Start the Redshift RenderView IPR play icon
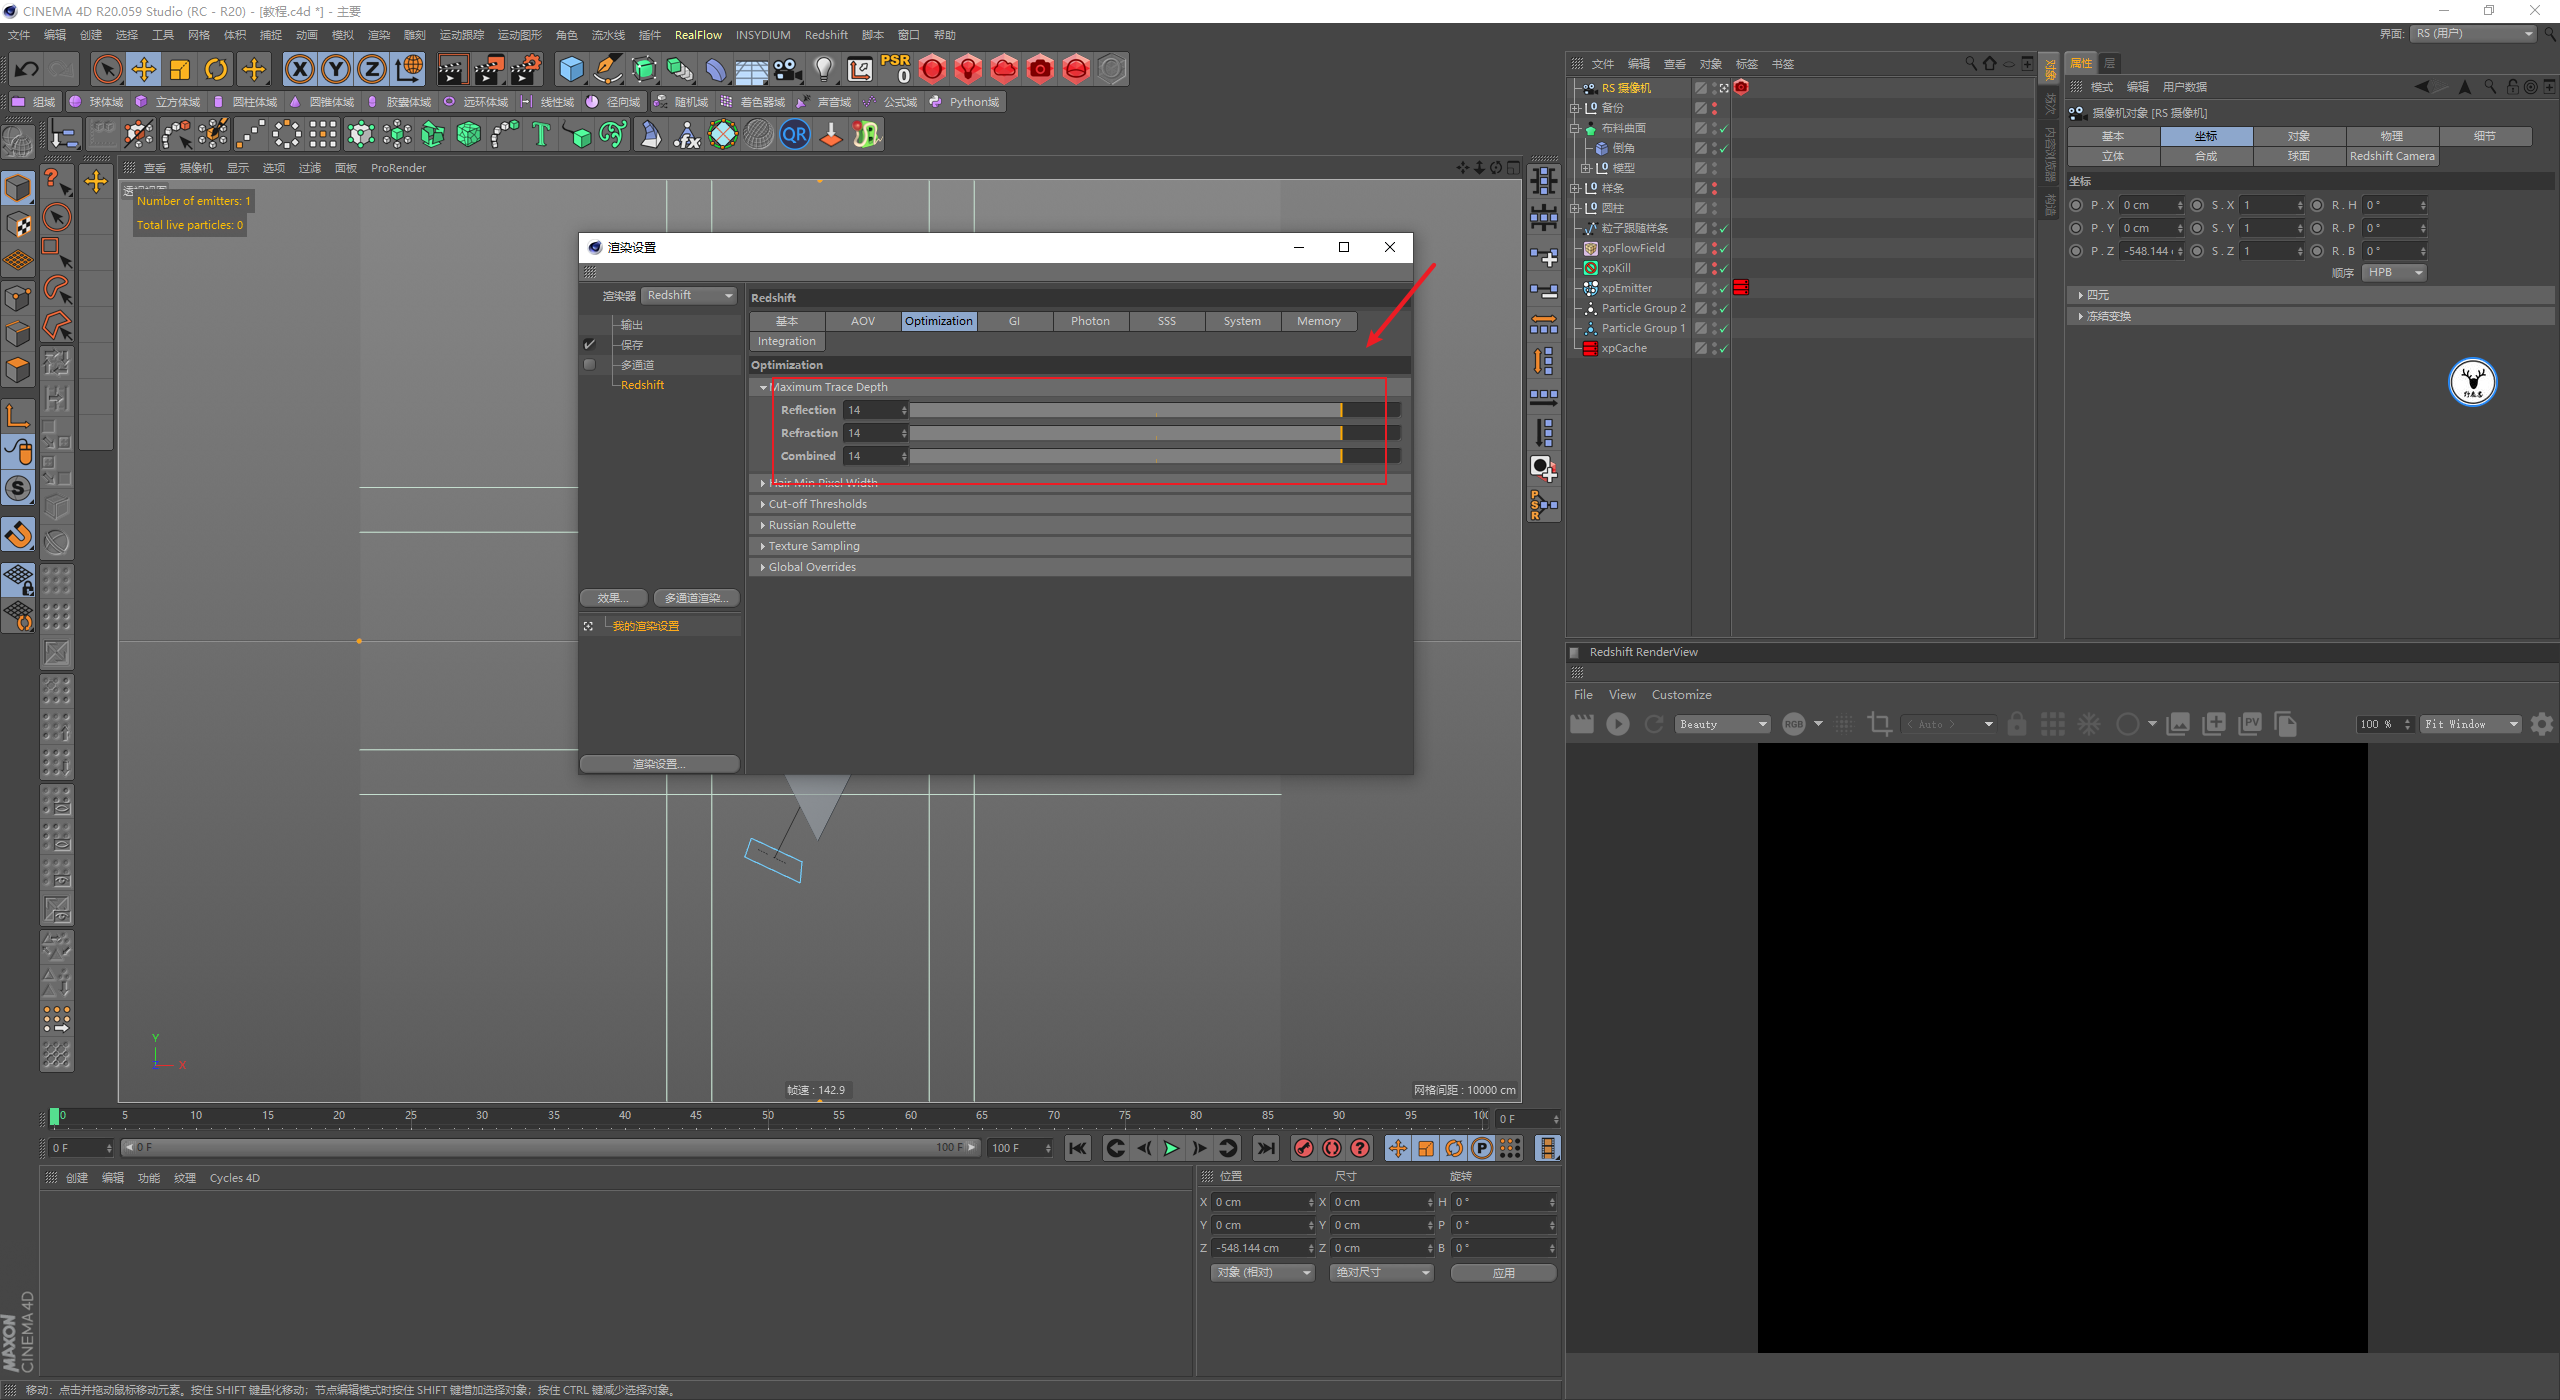The image size is (2560, 1400). [1617, 724]
